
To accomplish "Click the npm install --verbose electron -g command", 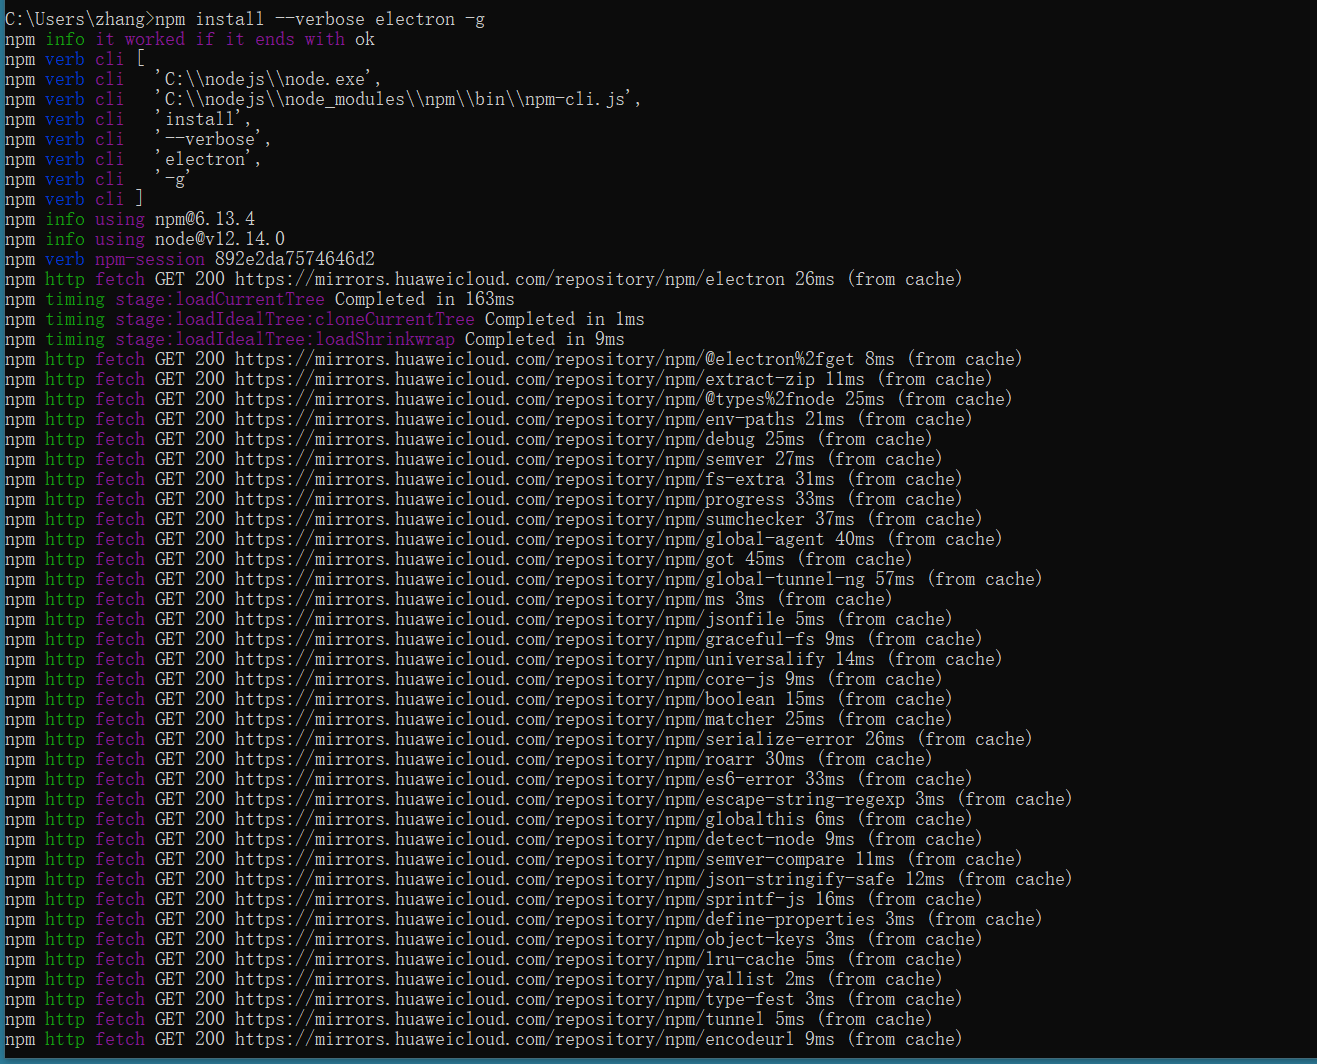I will point(320,19).
